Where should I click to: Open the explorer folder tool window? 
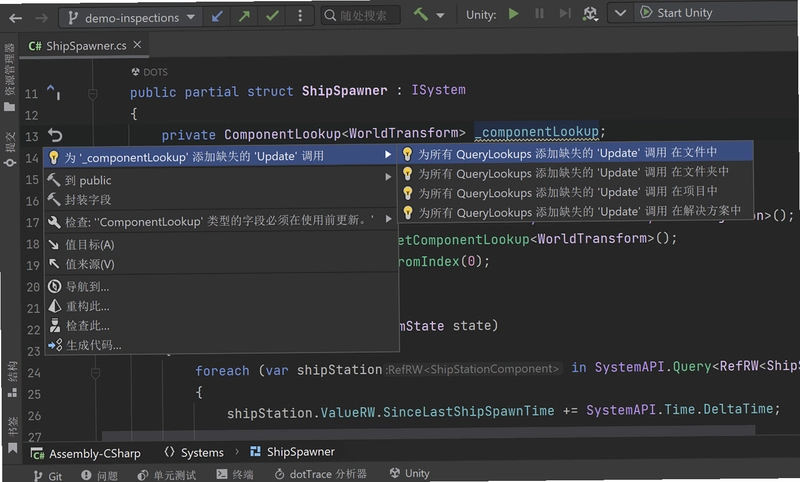click(10, 77)
